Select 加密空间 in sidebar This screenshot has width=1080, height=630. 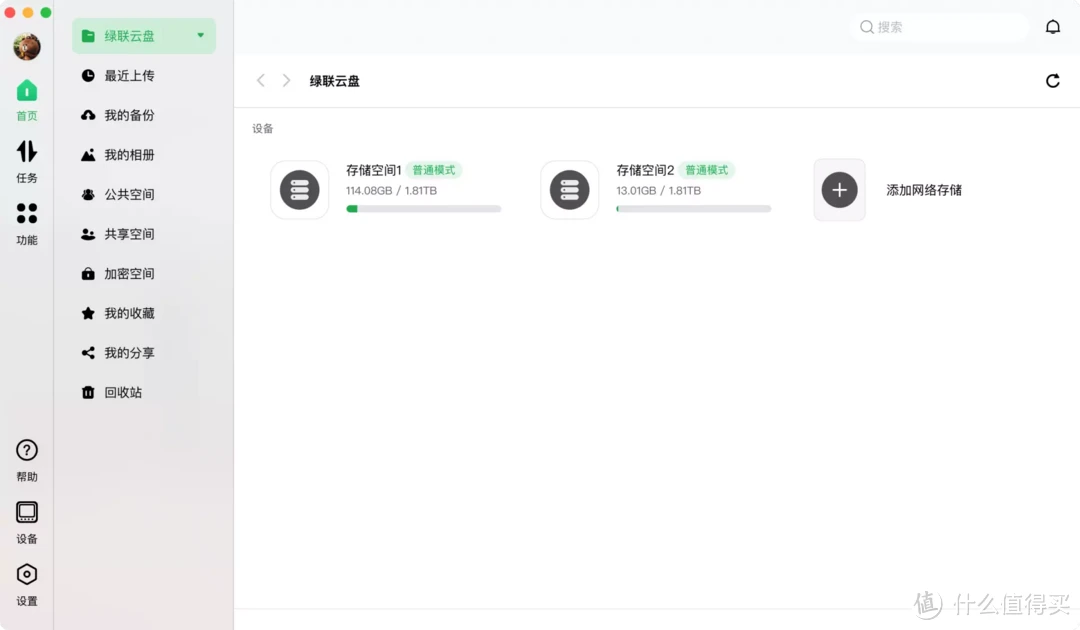[144, 273]
